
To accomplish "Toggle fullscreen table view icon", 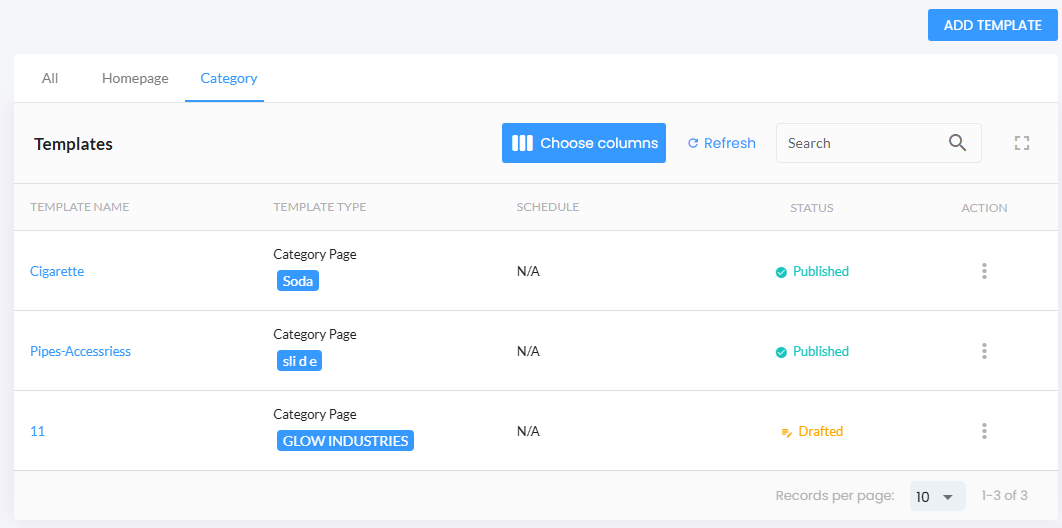I will pos(1021,143).
